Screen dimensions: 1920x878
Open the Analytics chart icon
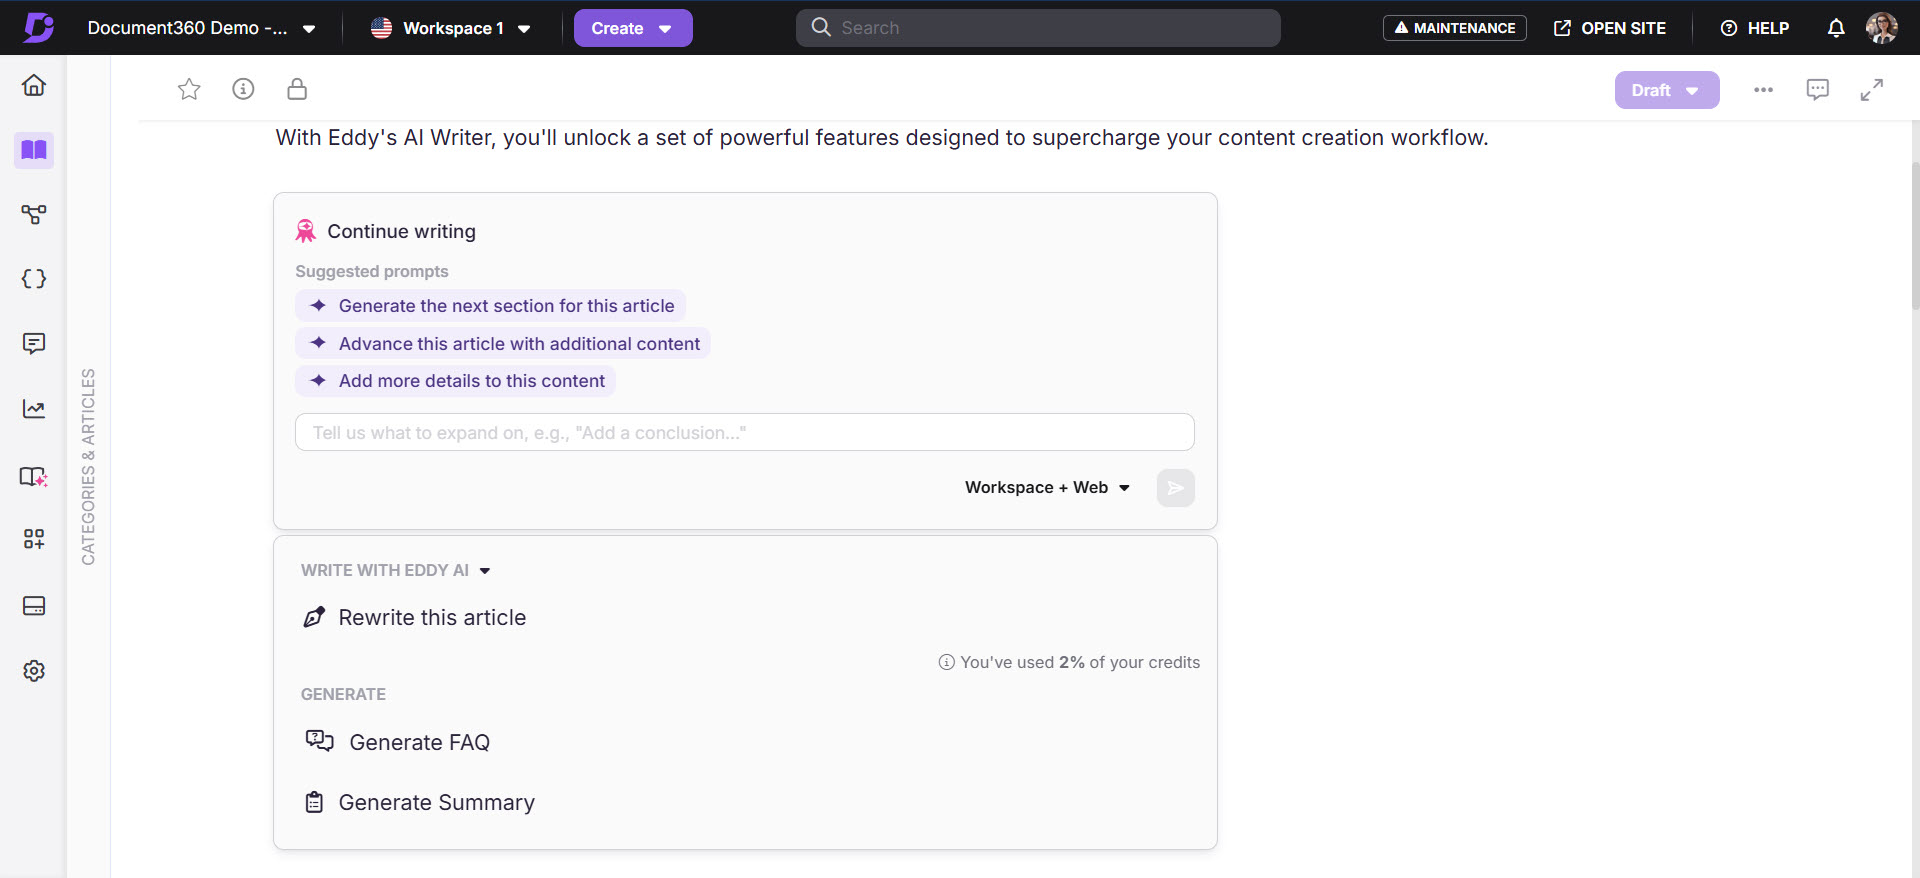(x=34, y=409)
